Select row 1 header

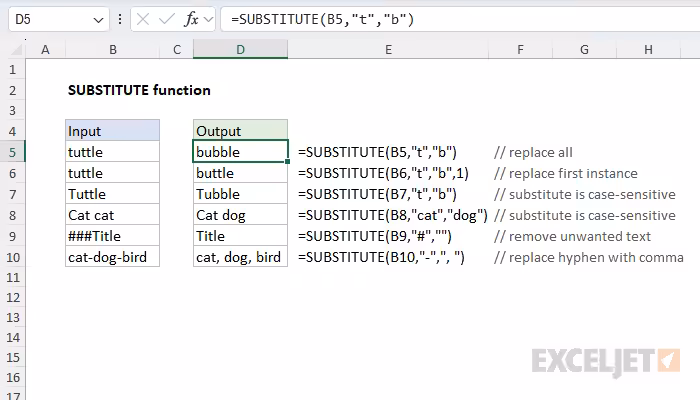point(12,70)
